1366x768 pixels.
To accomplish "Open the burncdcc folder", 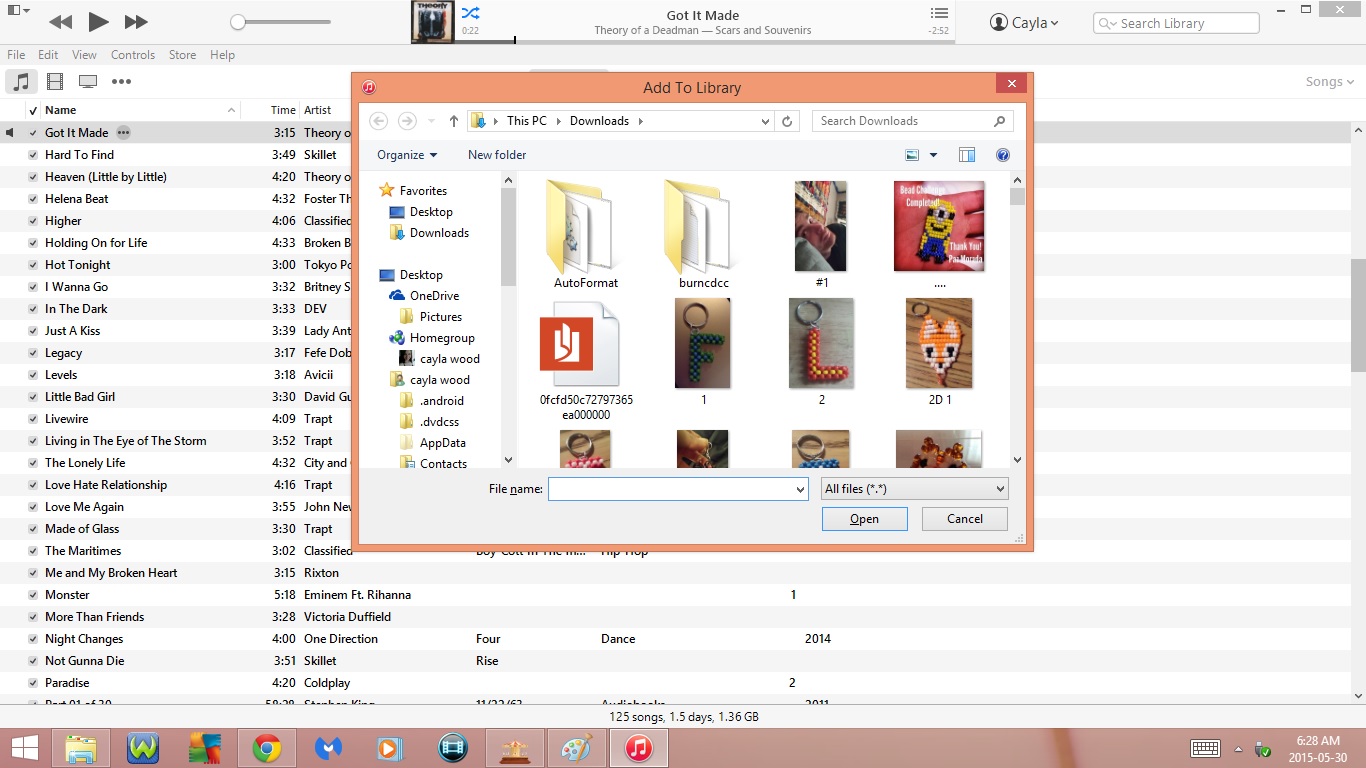I will tap(703, 234).
